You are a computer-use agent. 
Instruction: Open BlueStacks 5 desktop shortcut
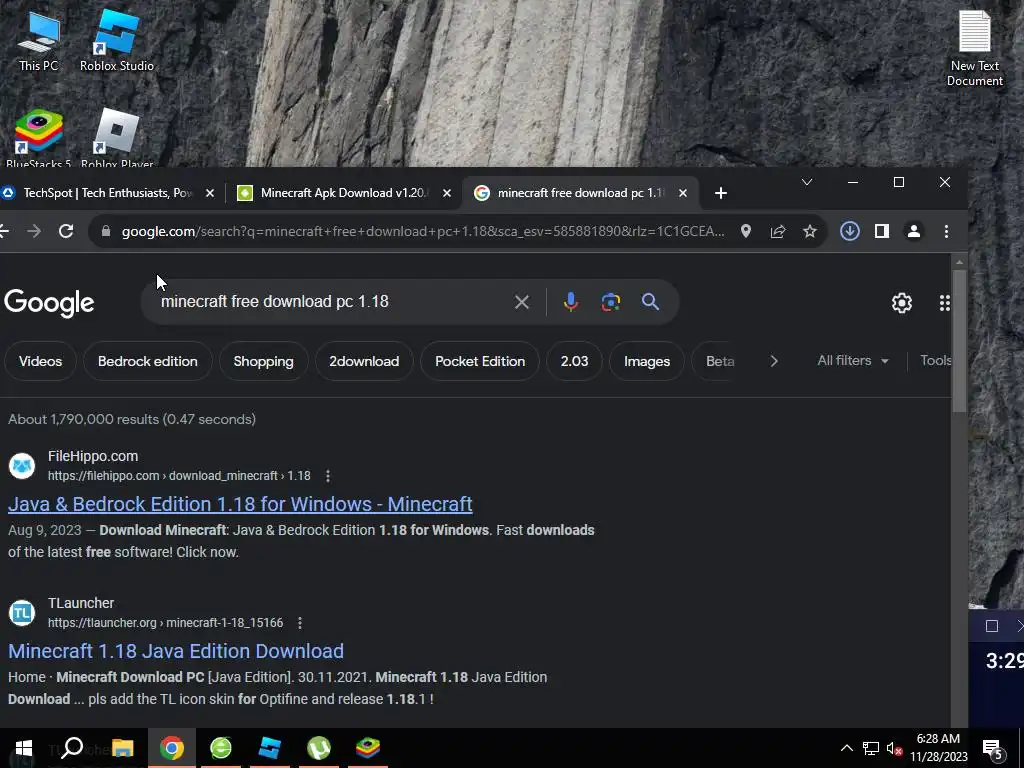(38, 138)
